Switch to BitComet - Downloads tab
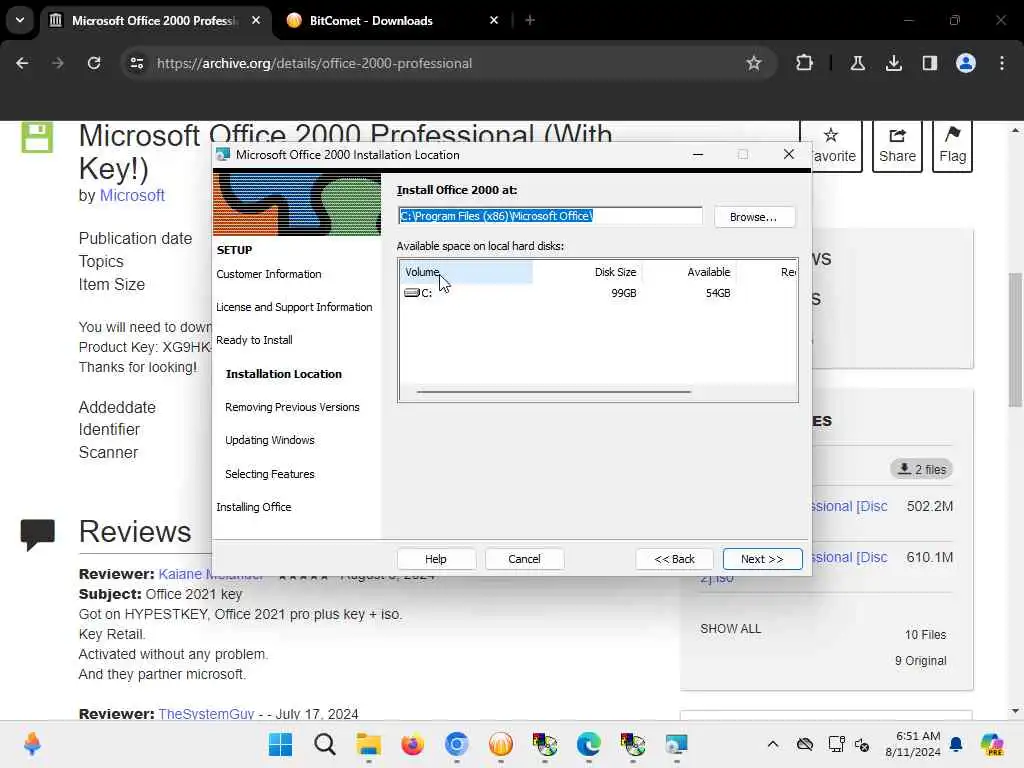 point(392,21)
